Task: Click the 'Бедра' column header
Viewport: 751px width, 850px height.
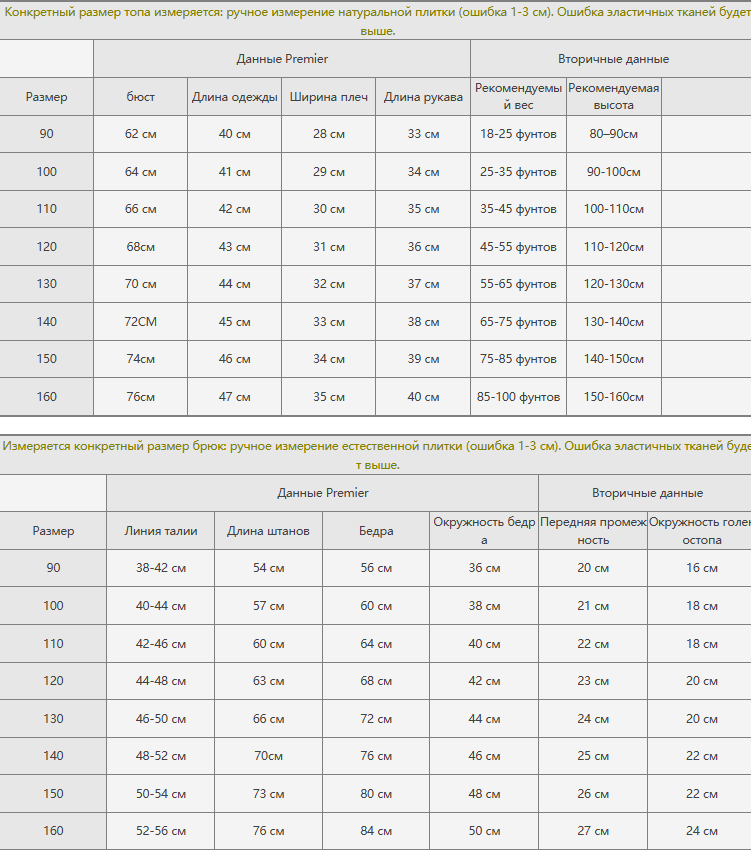Action: point(376,531)
